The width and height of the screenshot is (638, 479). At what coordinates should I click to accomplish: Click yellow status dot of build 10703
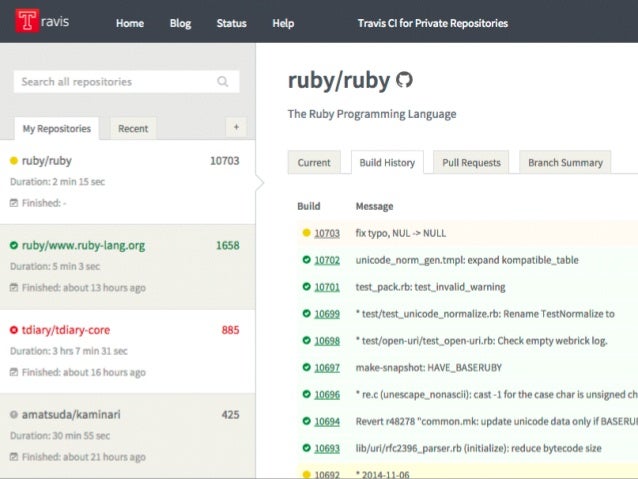306,233
